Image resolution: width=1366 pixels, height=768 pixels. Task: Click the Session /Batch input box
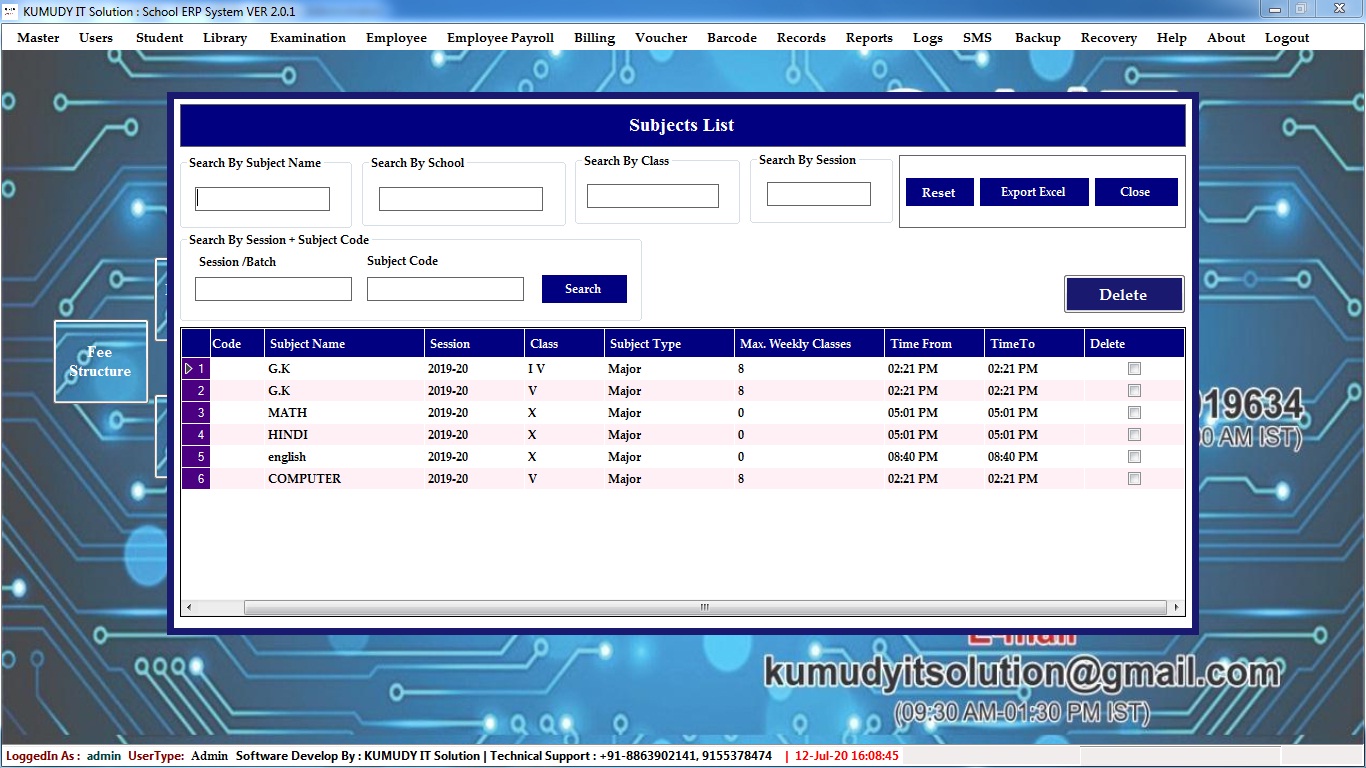click(x=273, y=290)
